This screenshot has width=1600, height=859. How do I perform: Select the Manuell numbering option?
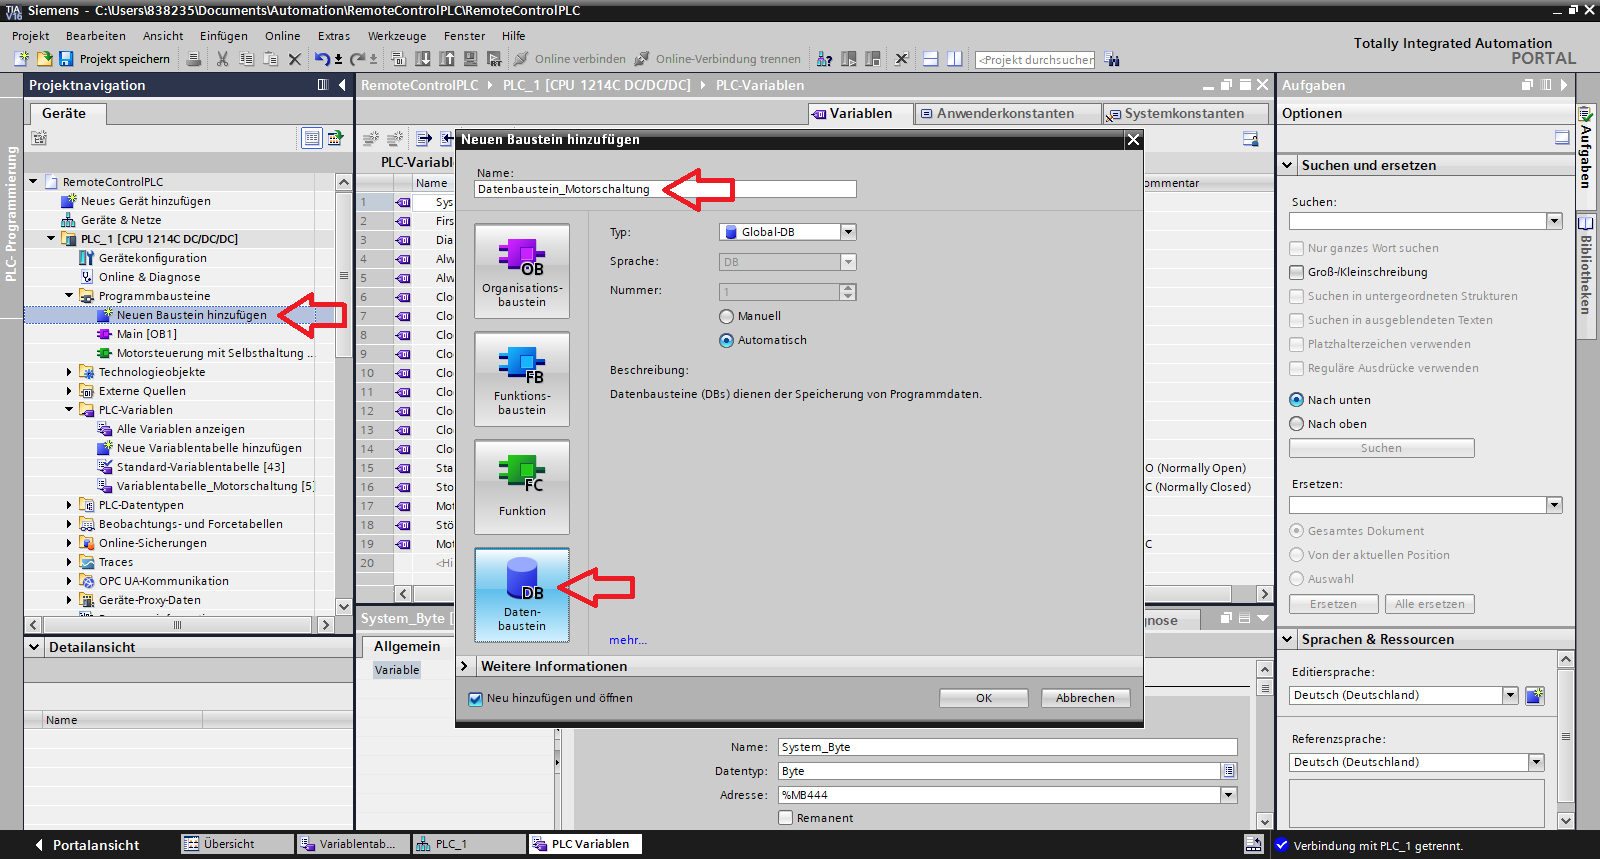point(727,316)
